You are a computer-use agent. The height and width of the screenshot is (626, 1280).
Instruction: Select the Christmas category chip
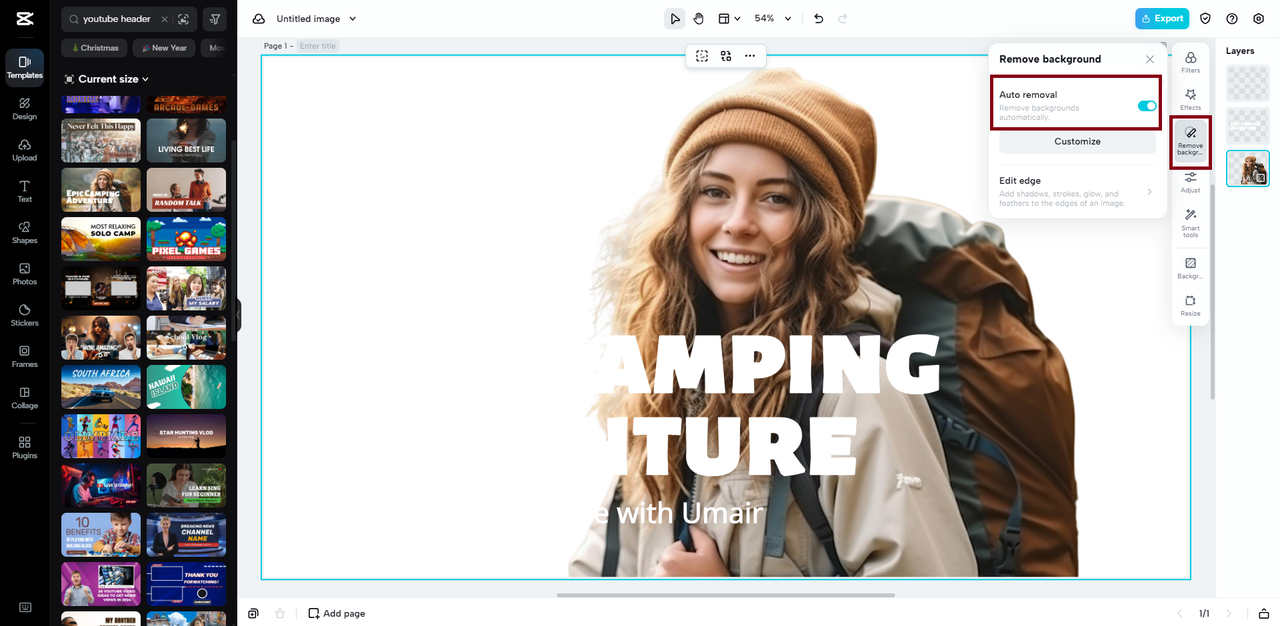pyautogui.click(x=95, y=48)
